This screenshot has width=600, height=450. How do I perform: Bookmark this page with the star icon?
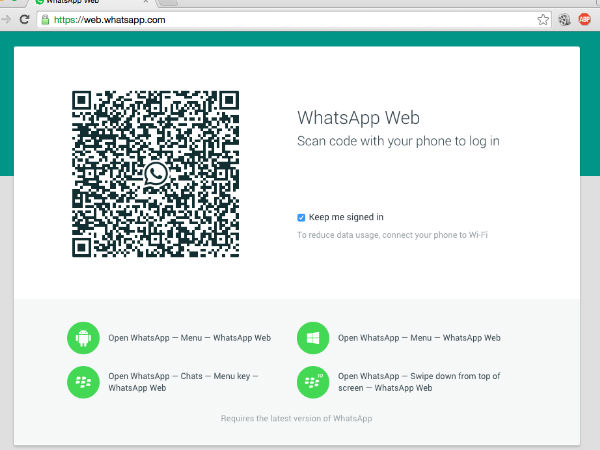(543, 19)
